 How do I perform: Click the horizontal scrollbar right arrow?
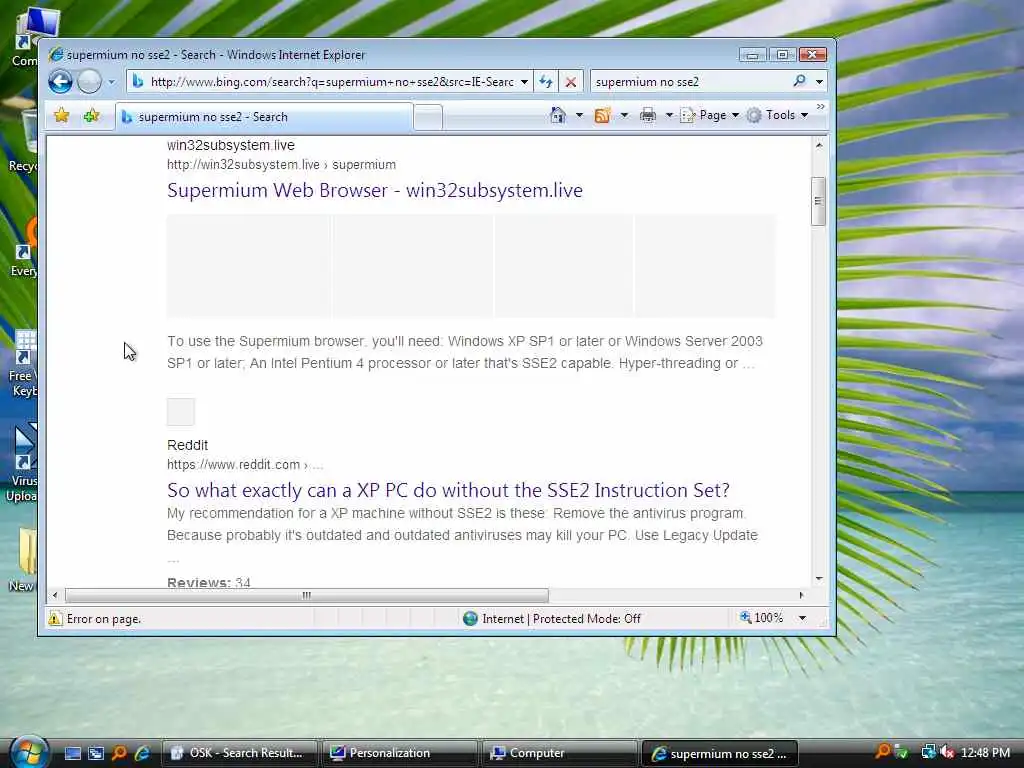coord(802,595)
